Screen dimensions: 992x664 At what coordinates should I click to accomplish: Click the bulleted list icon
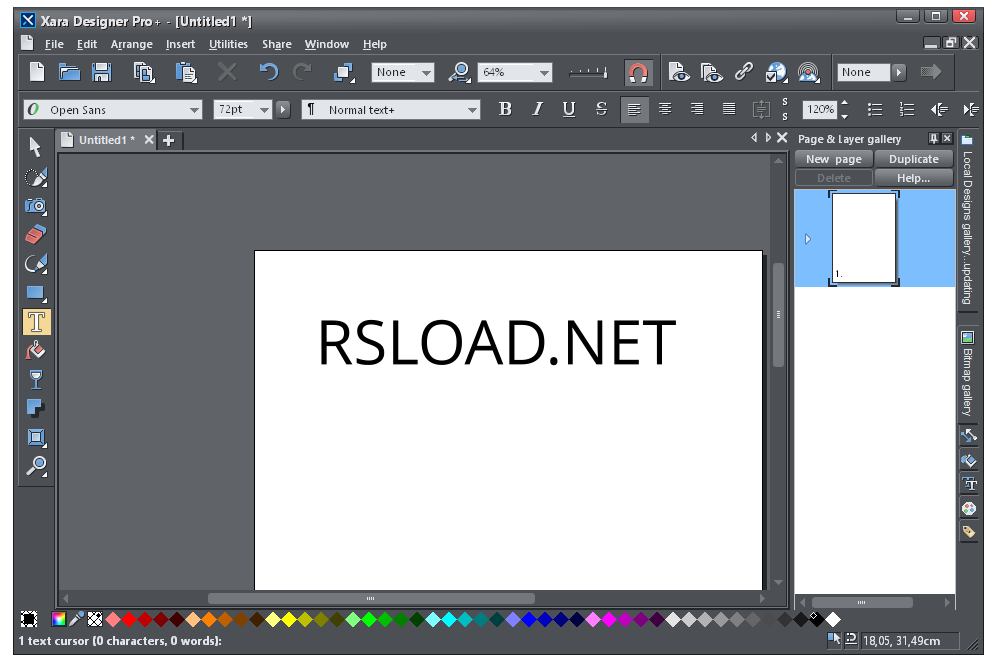coord(875,109)
